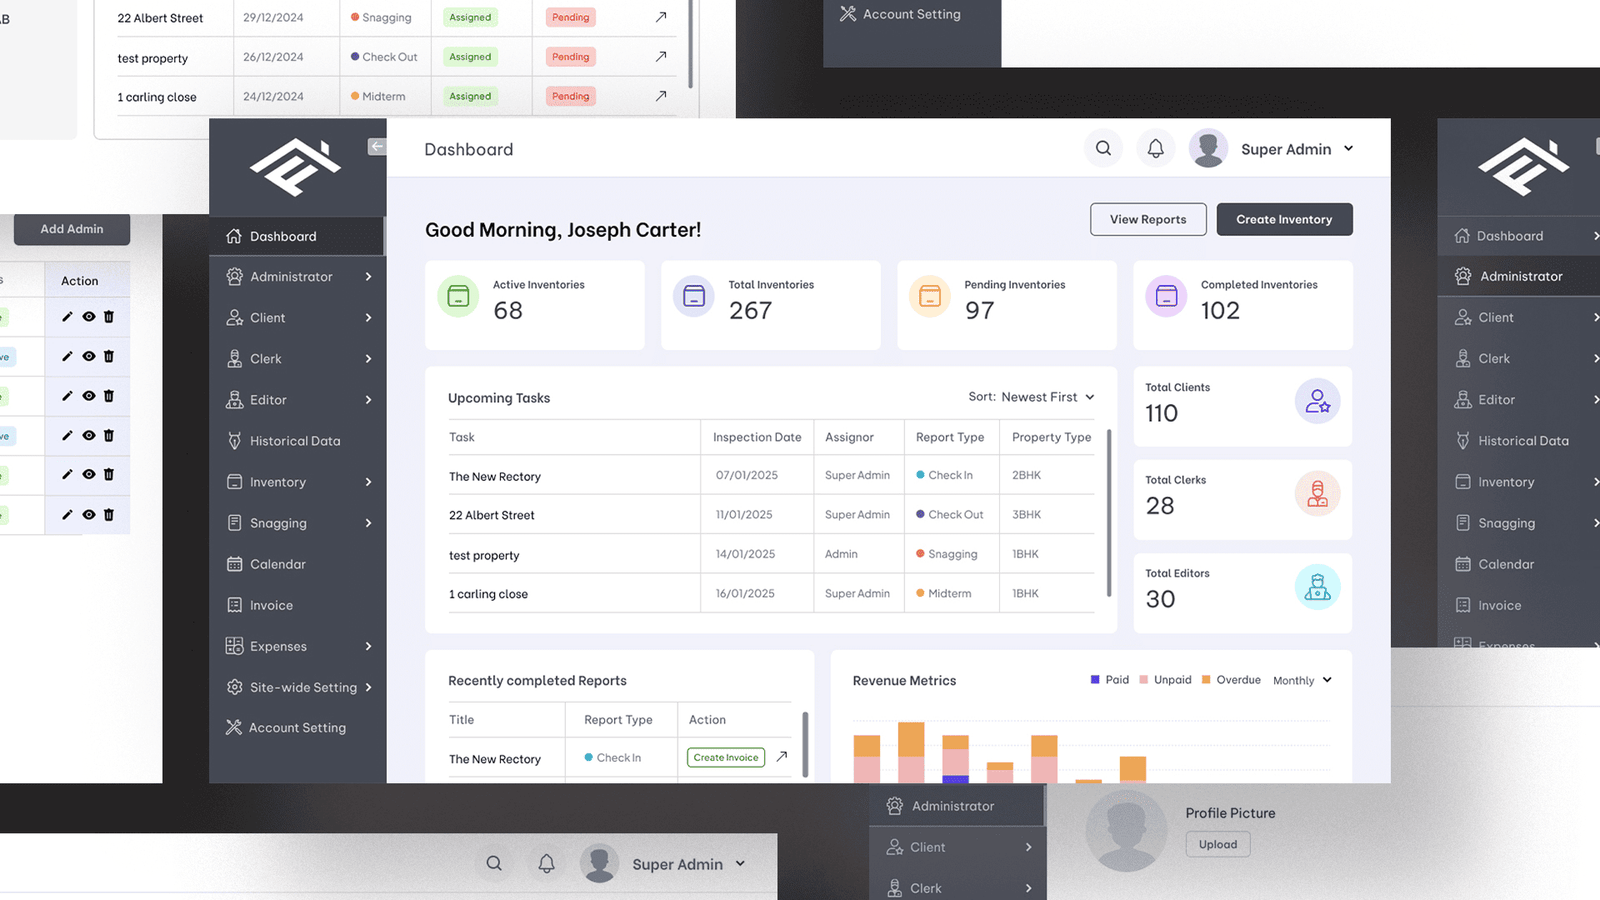Collapse sidebar using the left arrow icon
This screenshot has width=1600, height=900.
[377, 147]
